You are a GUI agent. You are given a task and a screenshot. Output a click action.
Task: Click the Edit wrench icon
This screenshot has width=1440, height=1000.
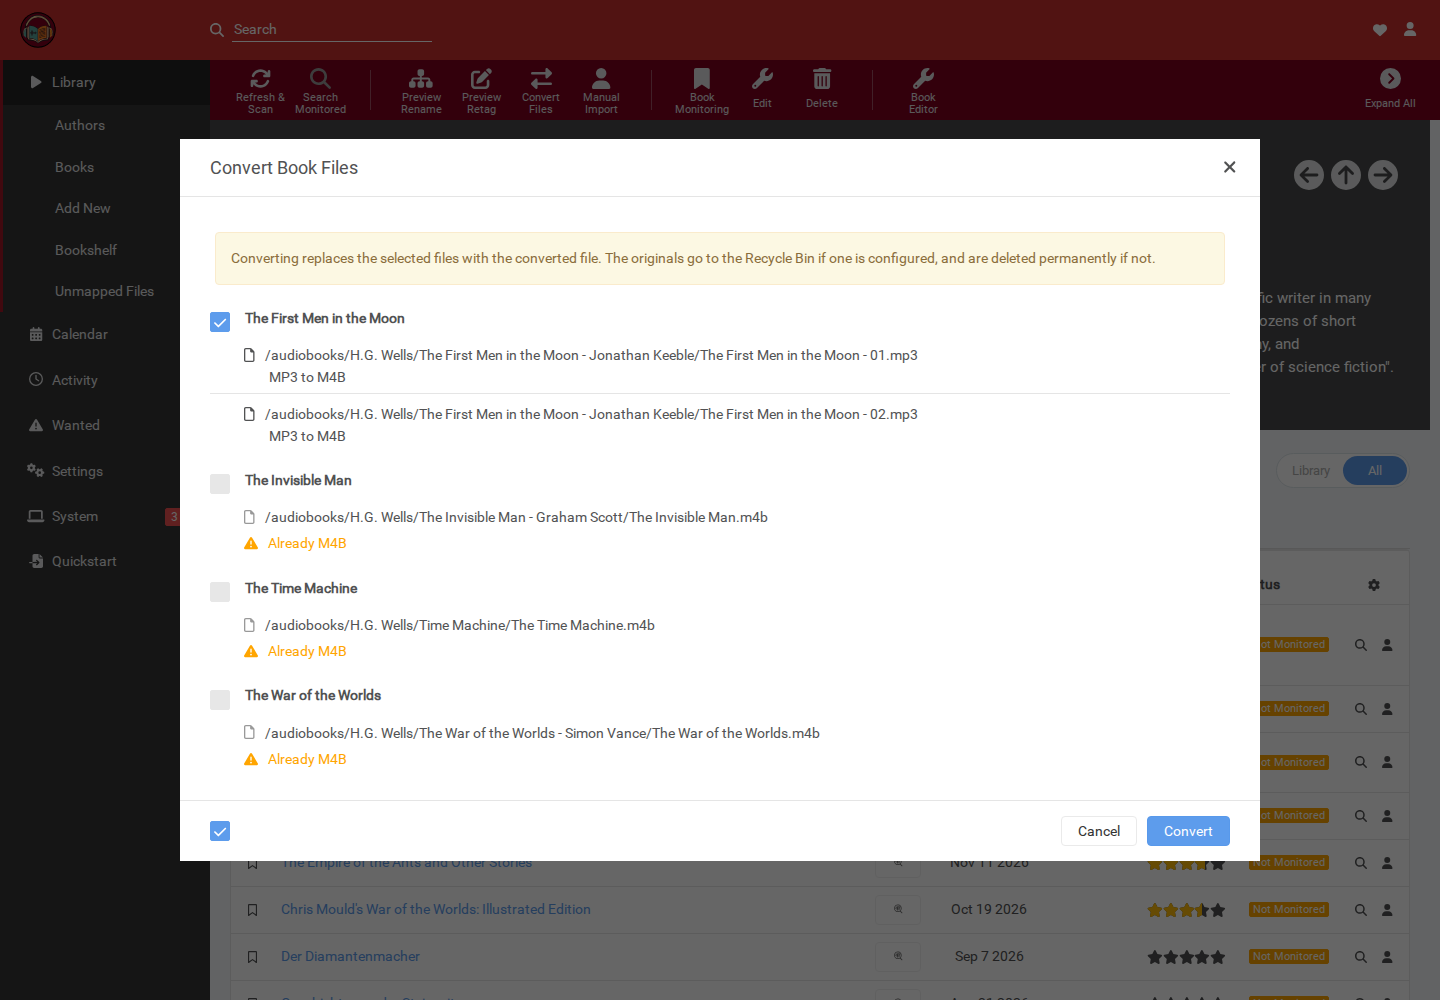[762, 79]
